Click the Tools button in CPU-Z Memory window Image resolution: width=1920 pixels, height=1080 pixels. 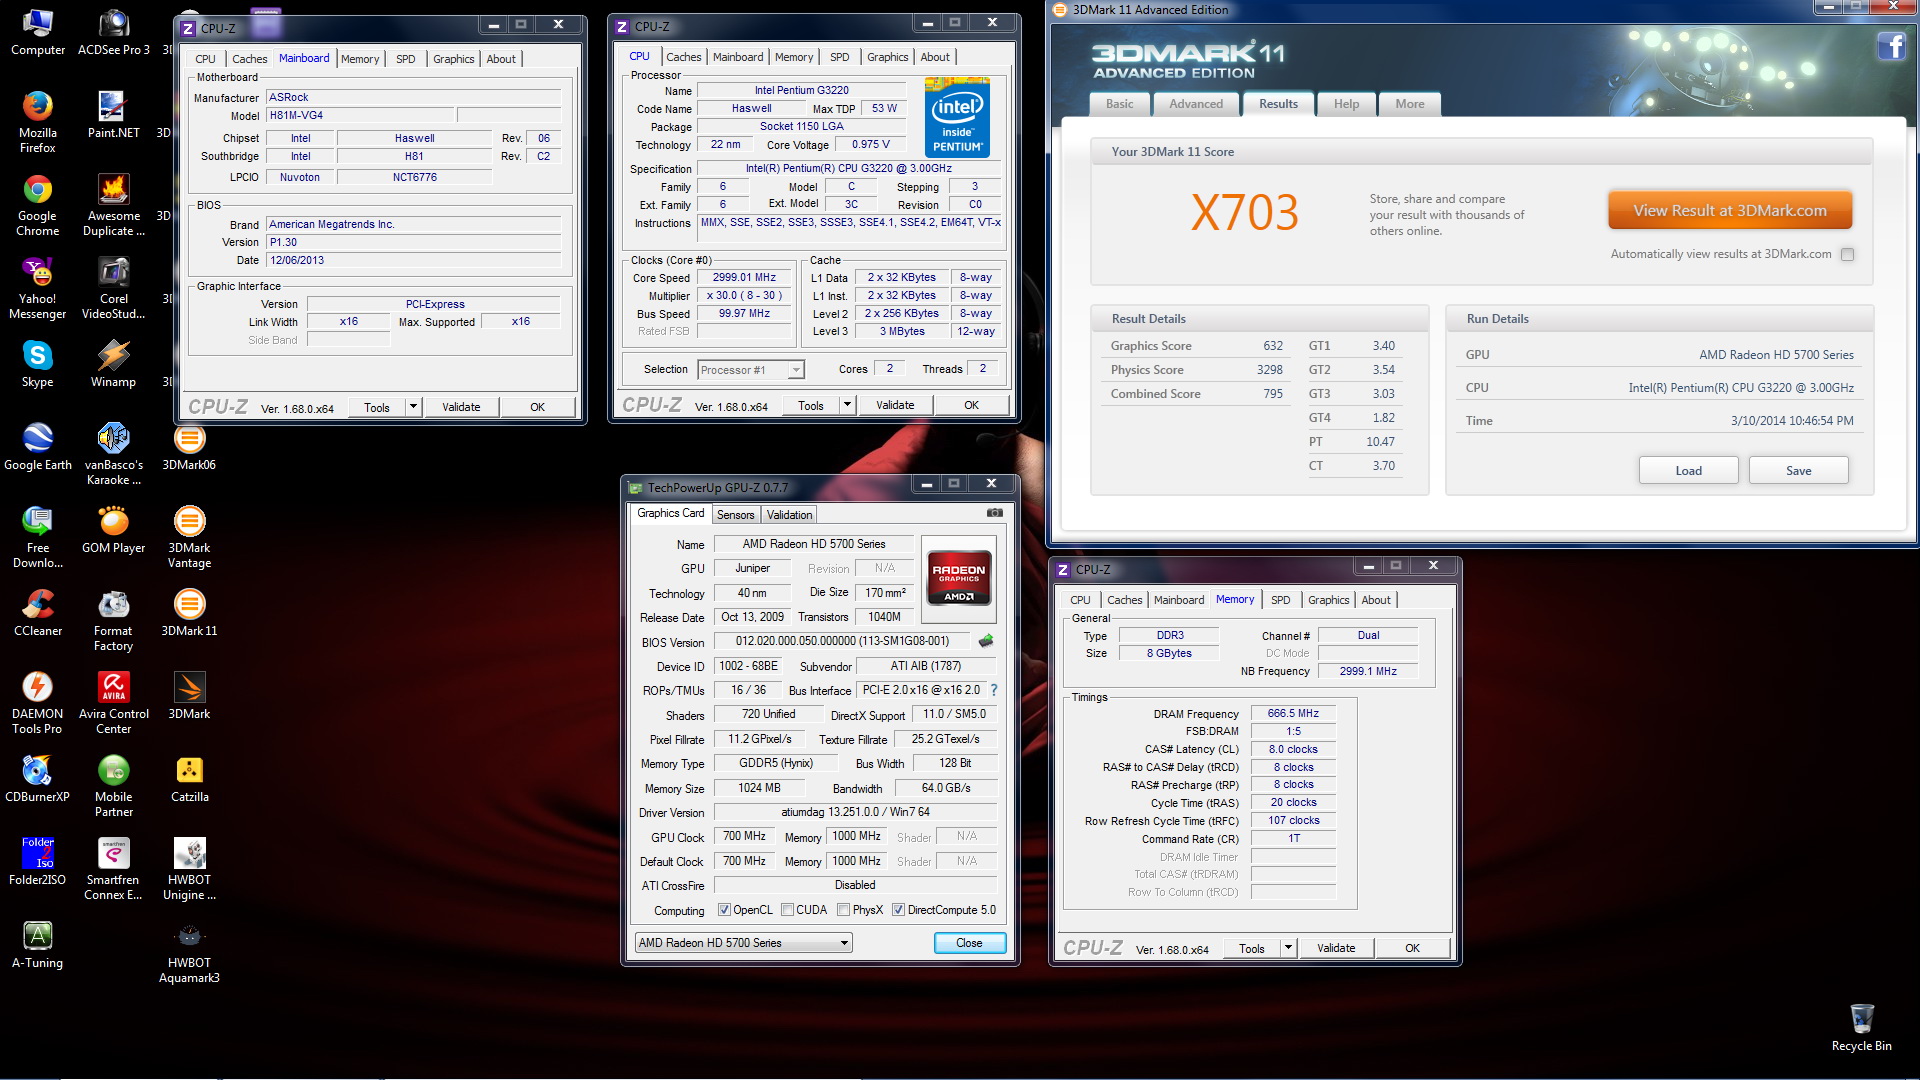(1251, 948)
